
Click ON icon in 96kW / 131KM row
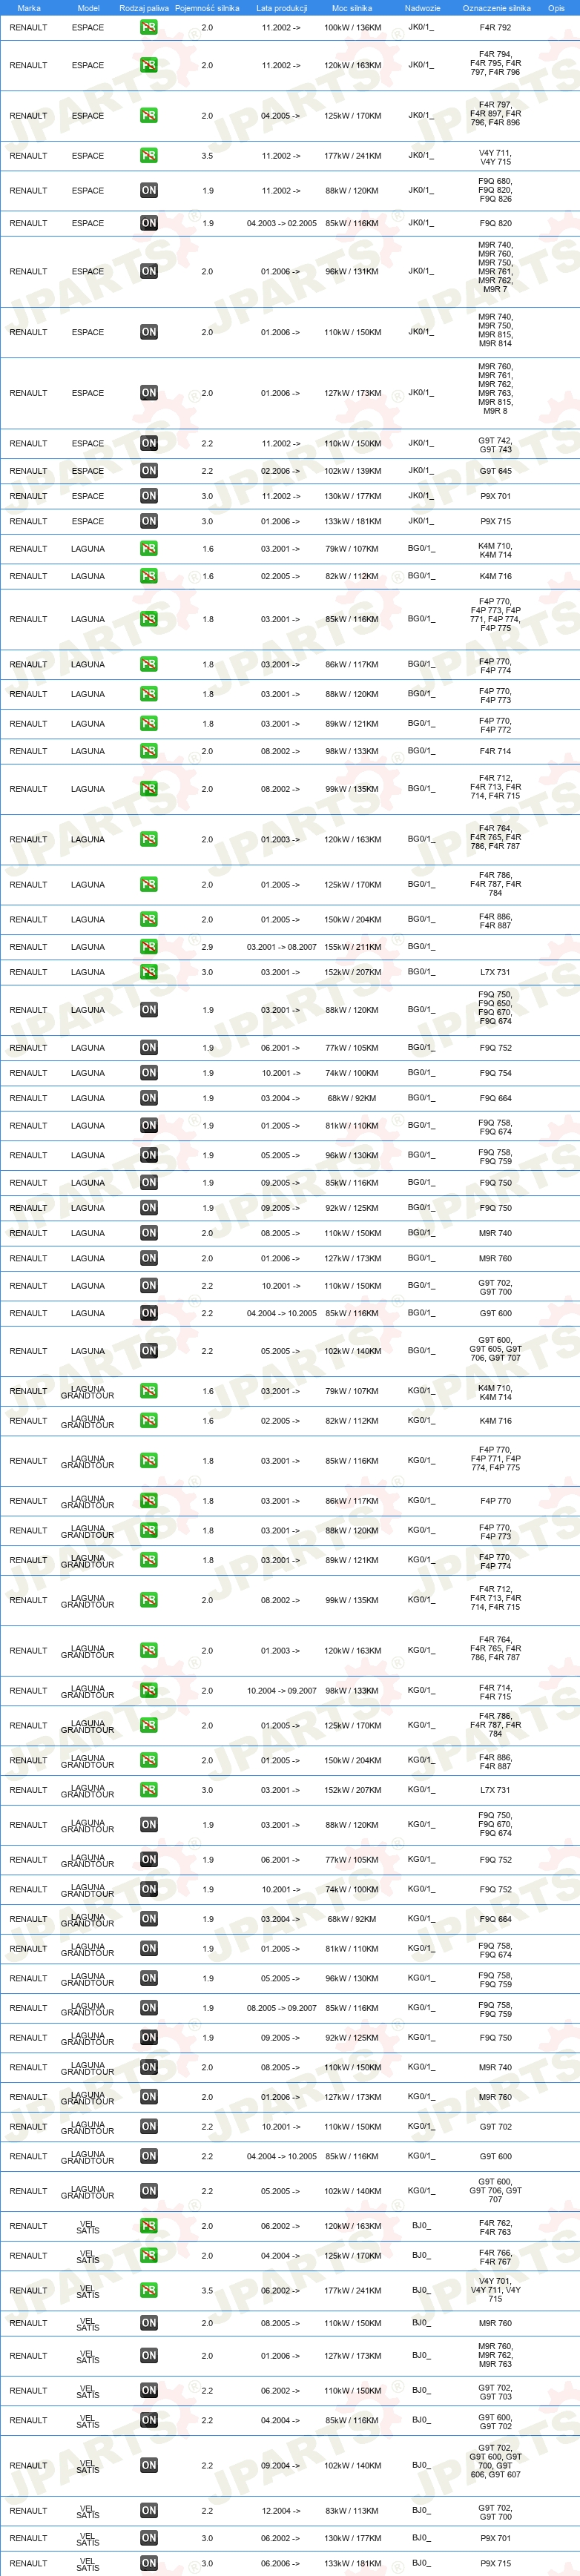pos(148,271)
